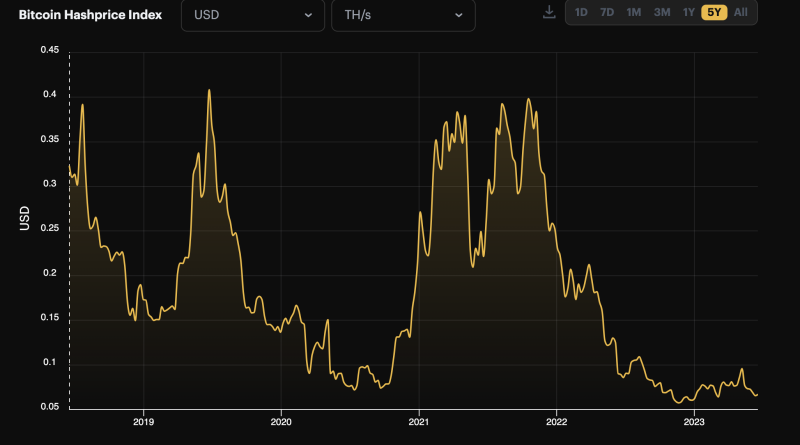Download the hashprice chart data
Screen dimensions: 800x445
click(549, 12)
